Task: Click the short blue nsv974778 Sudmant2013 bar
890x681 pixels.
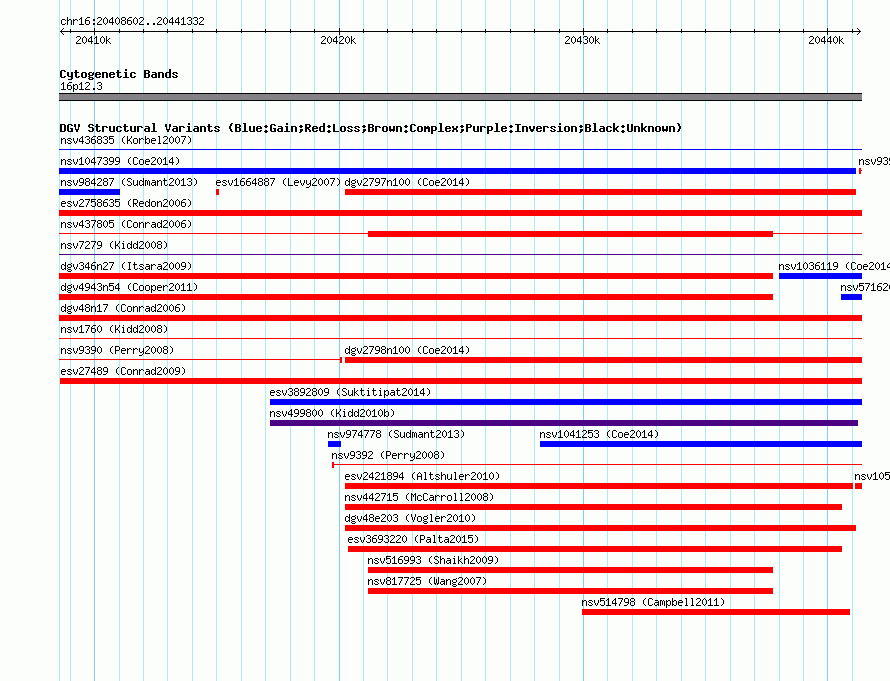Action: pyautogui.click(x=334, y=444)
